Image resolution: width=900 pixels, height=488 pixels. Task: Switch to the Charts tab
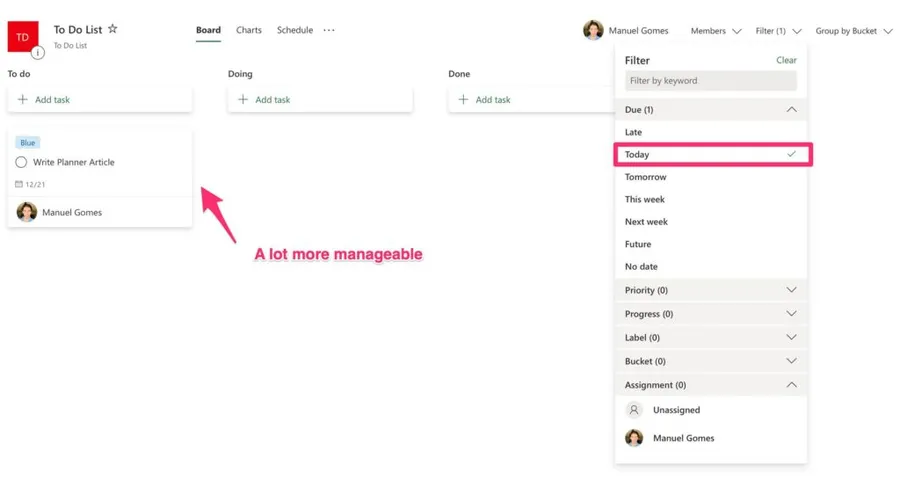pos(249,30)
